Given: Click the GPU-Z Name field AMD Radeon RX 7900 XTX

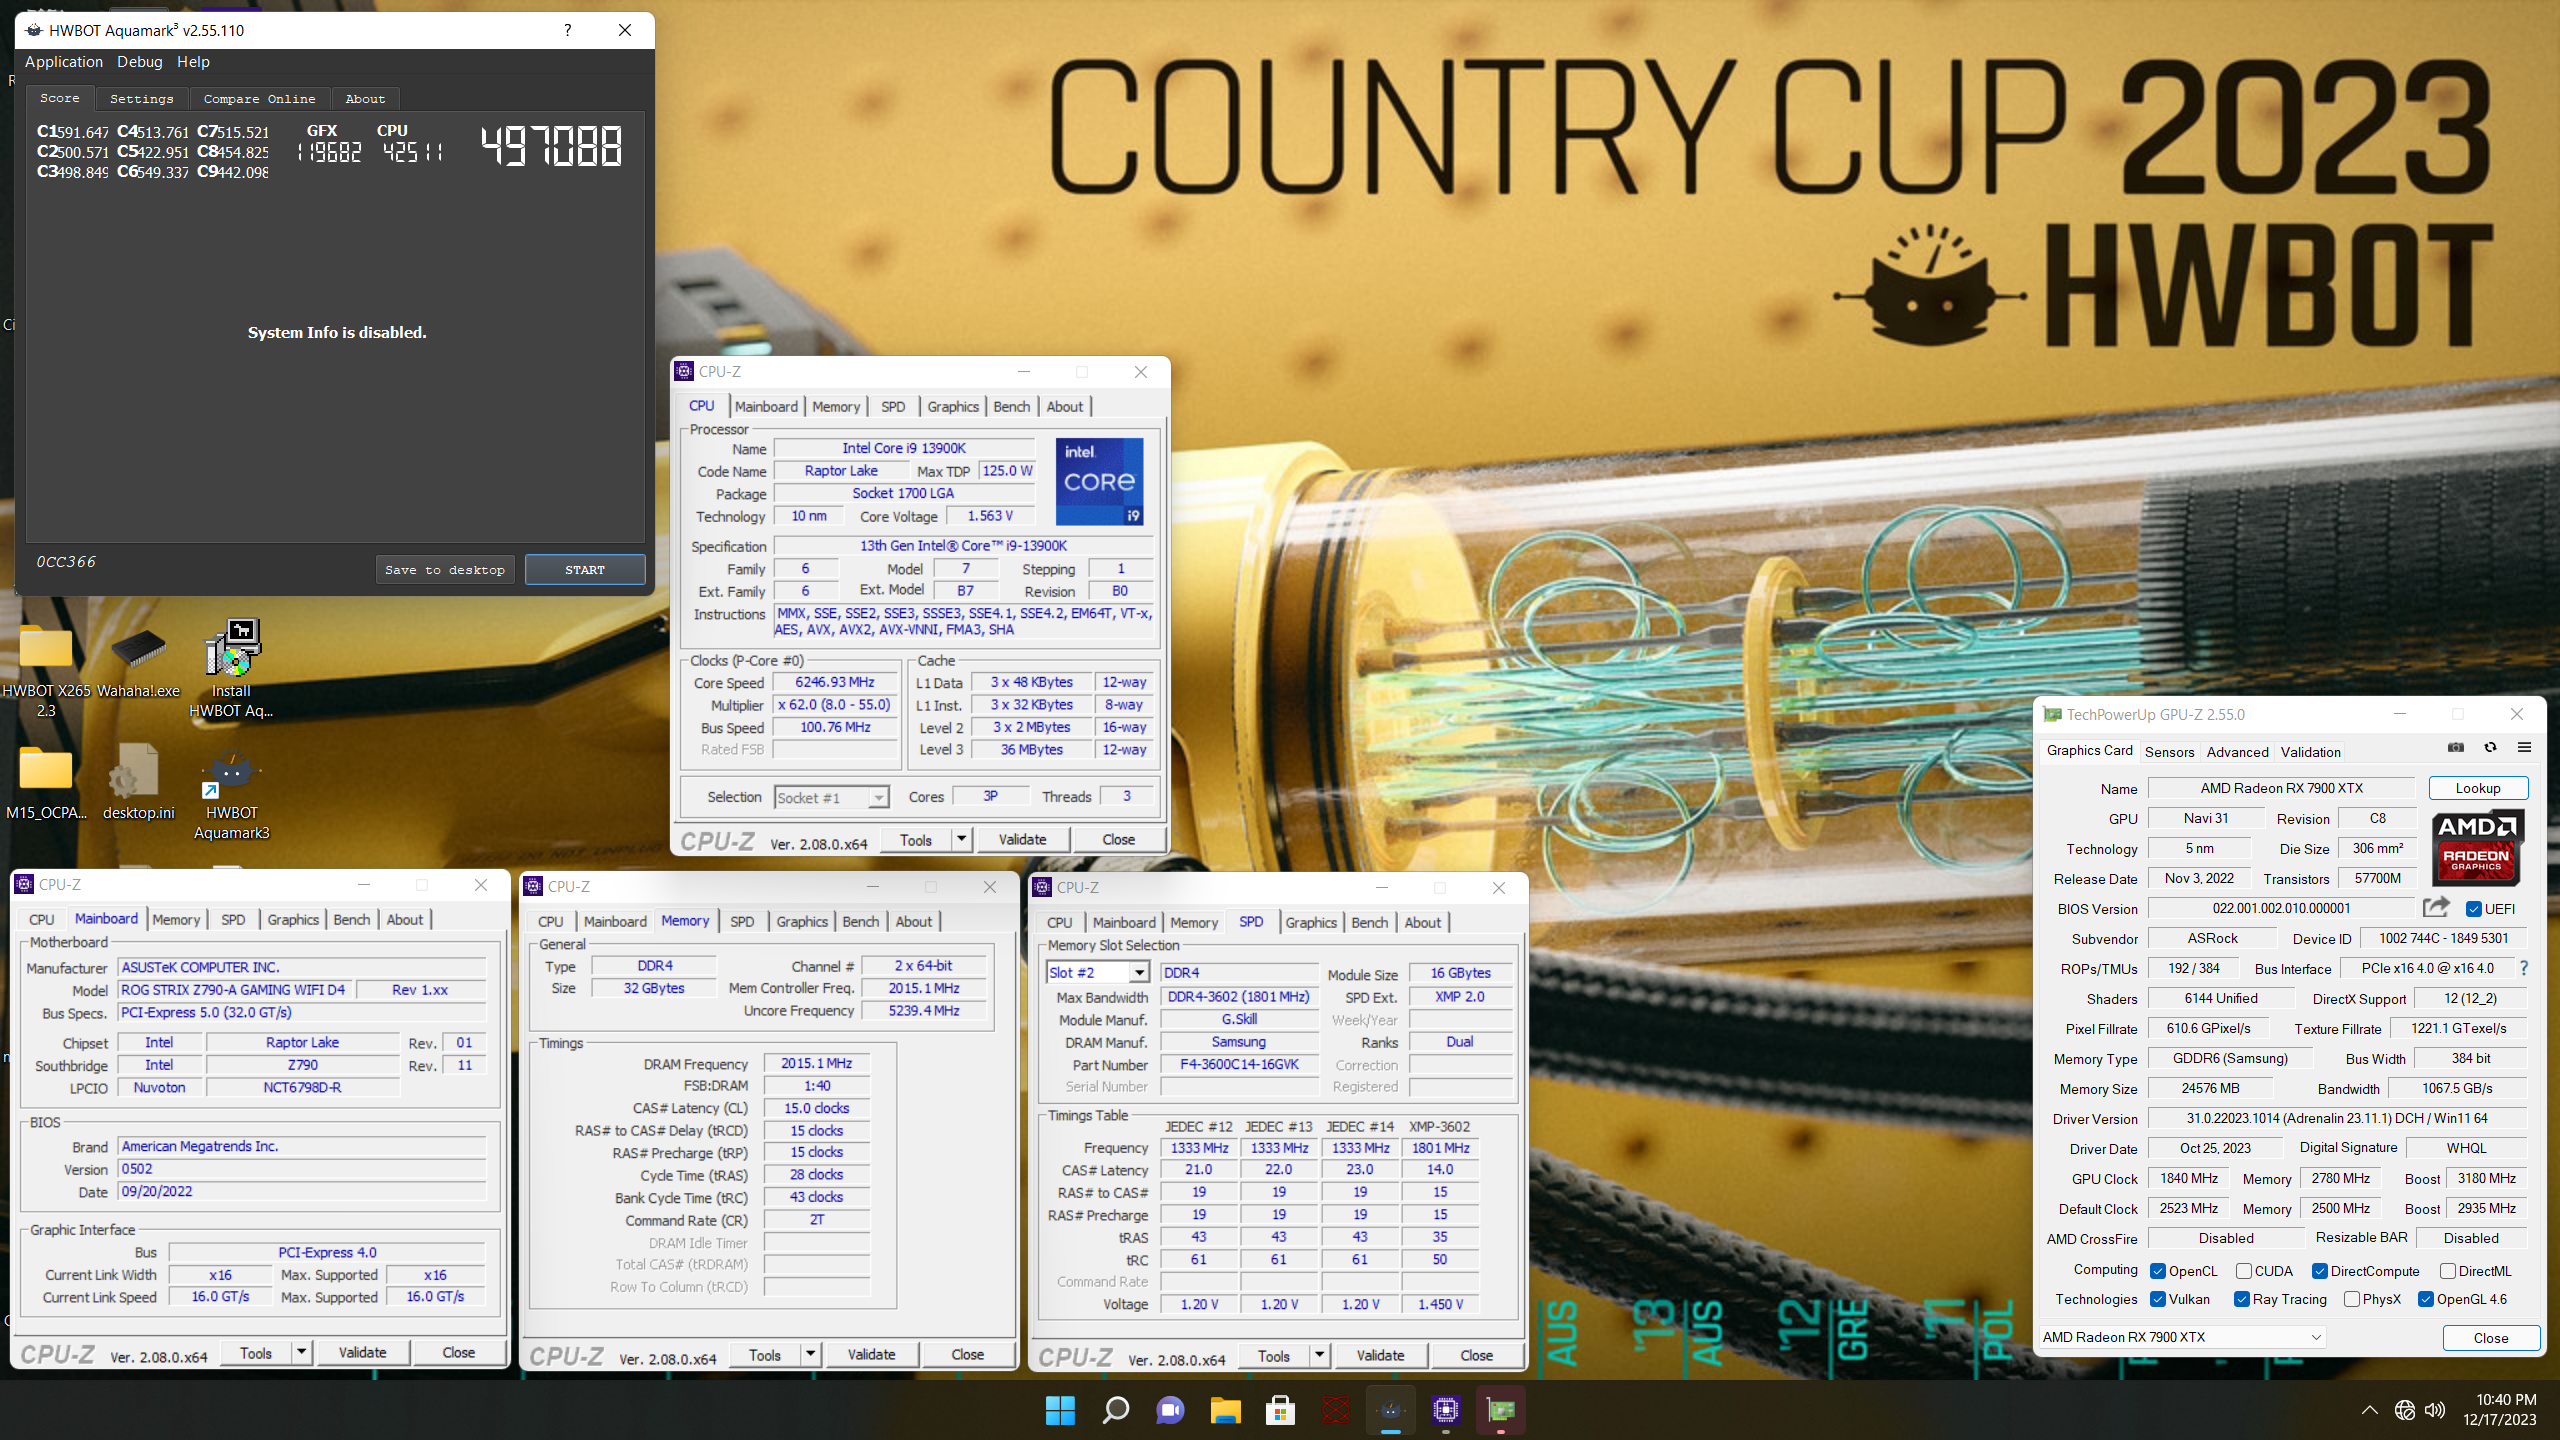Looking at the screenshot, I should tap(2281, 788).
